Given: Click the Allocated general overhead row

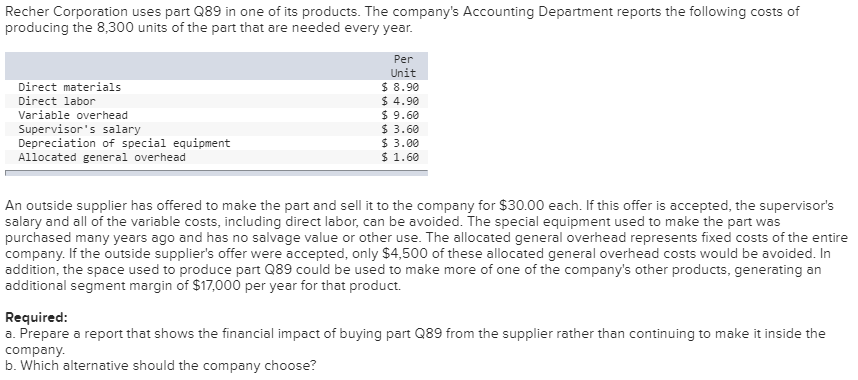Looking at the screenshot, I should coord(216,157).
